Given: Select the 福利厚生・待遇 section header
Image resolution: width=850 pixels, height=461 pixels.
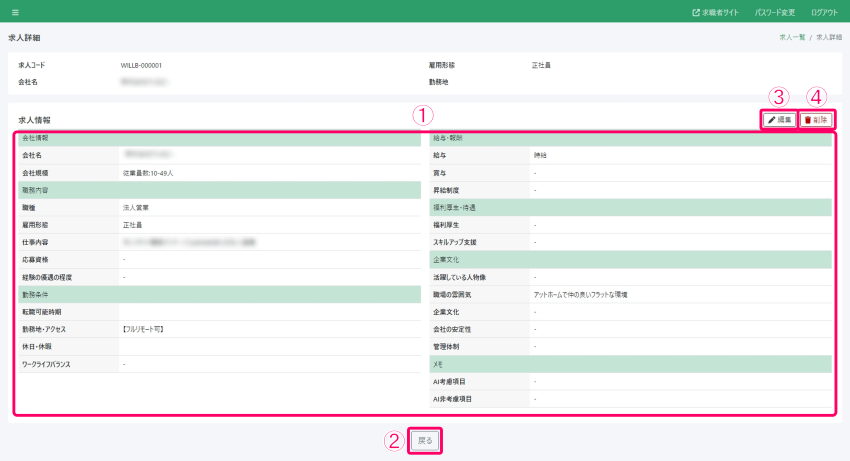Looking at the screenshot, I should pos(454,207).
